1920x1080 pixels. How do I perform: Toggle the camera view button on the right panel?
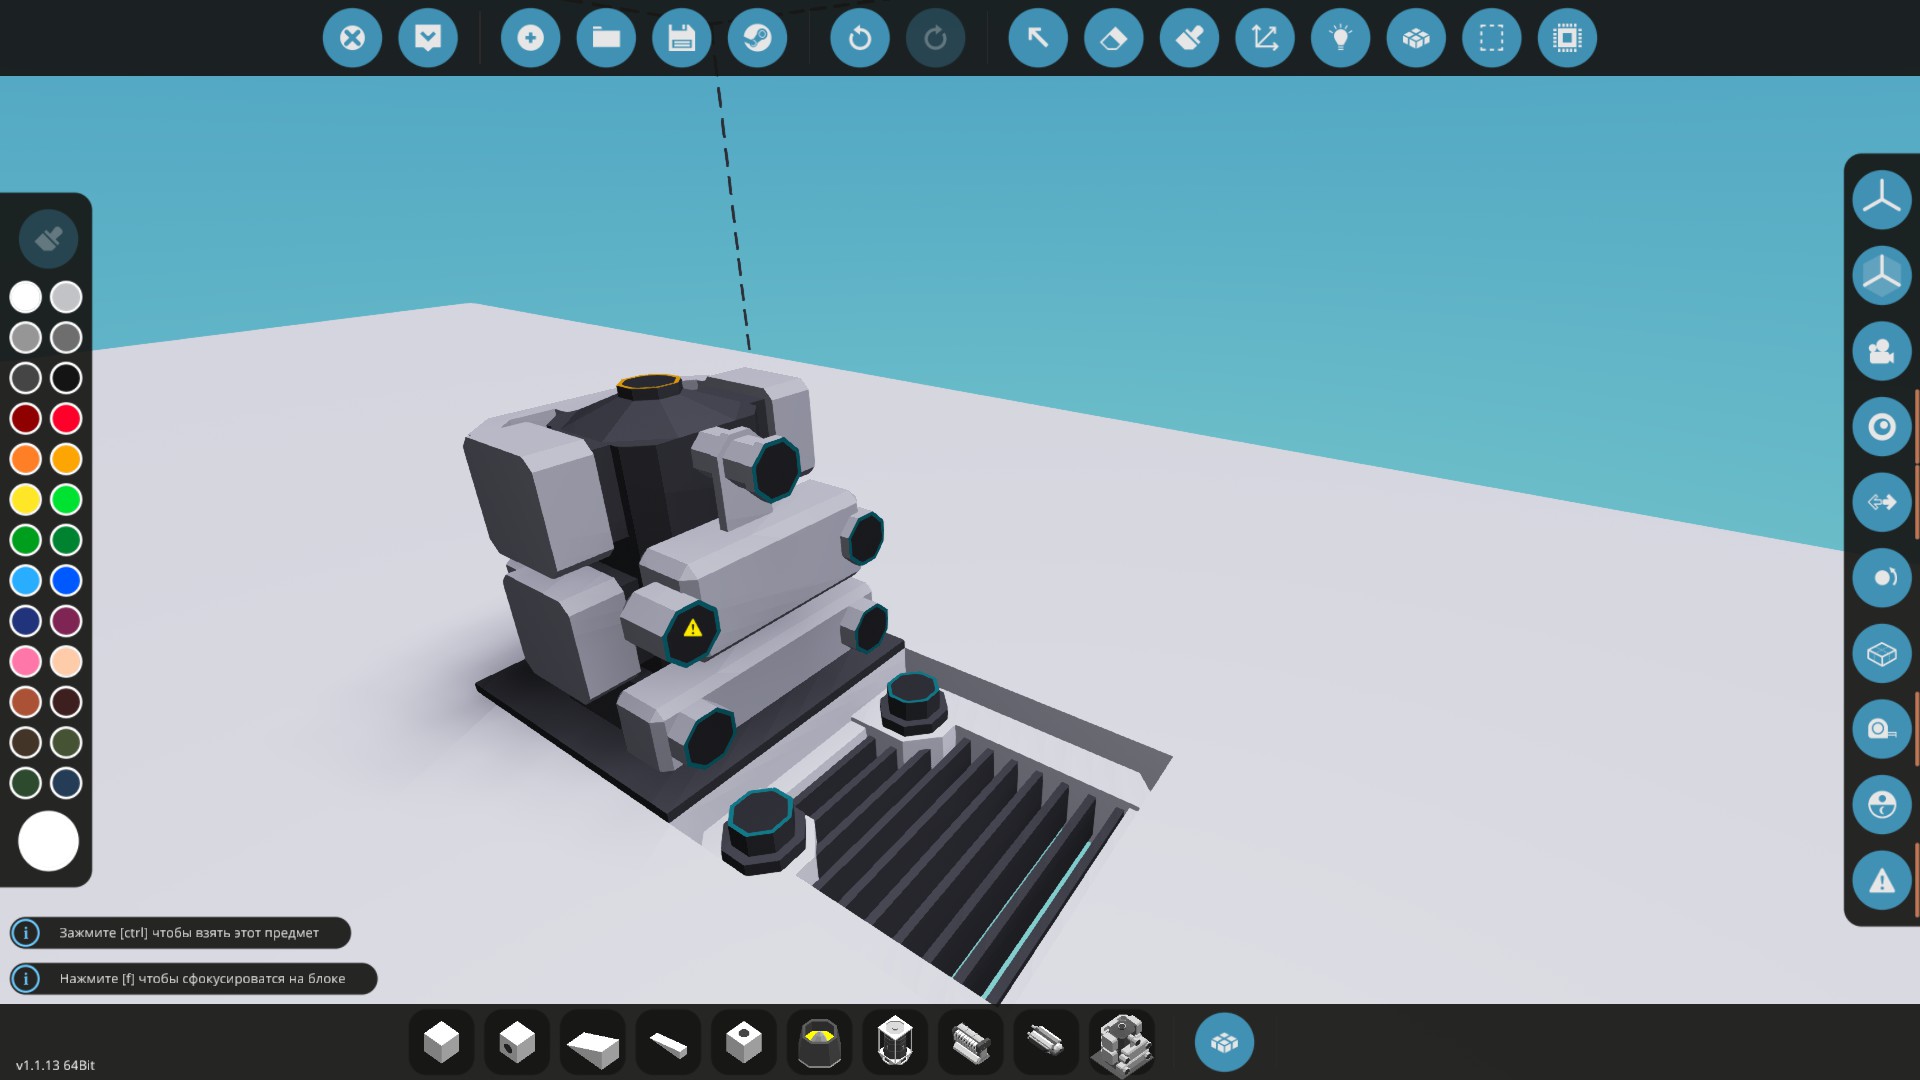[x=1881, y=351]
